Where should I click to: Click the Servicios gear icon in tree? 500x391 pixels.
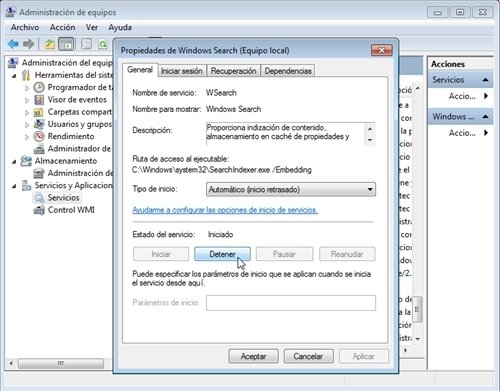click(x=39, y=198)
